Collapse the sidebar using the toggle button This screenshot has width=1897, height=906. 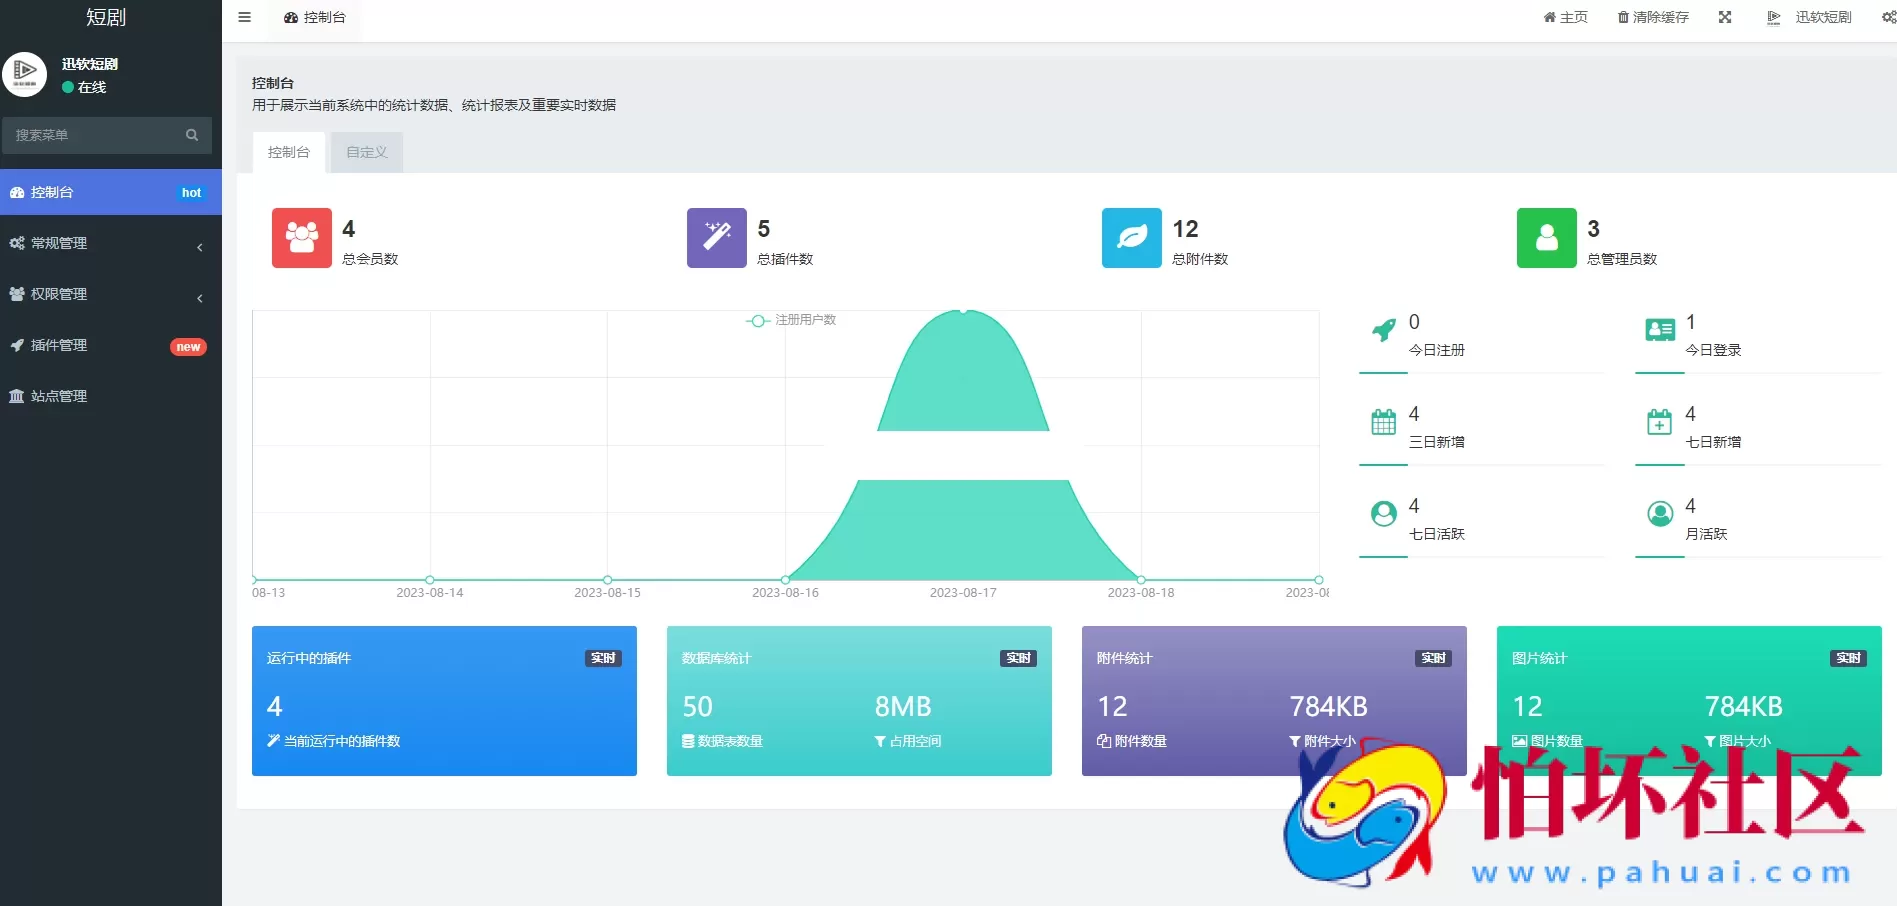coord(243,16)
